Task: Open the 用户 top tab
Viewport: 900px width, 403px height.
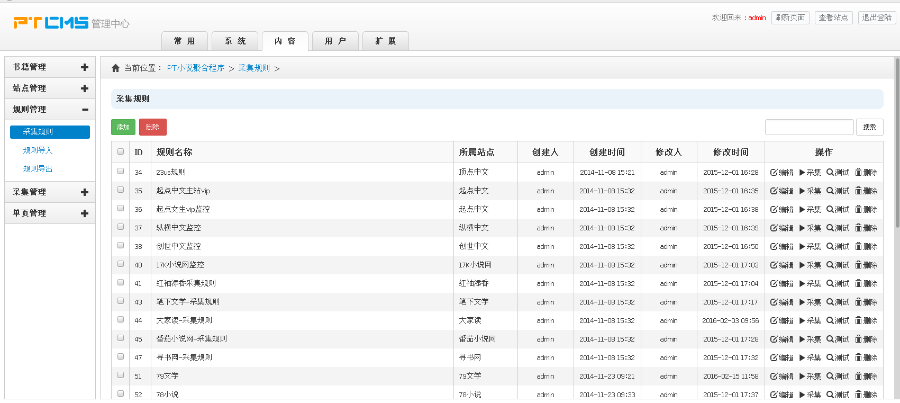Action: click(335, 41)
